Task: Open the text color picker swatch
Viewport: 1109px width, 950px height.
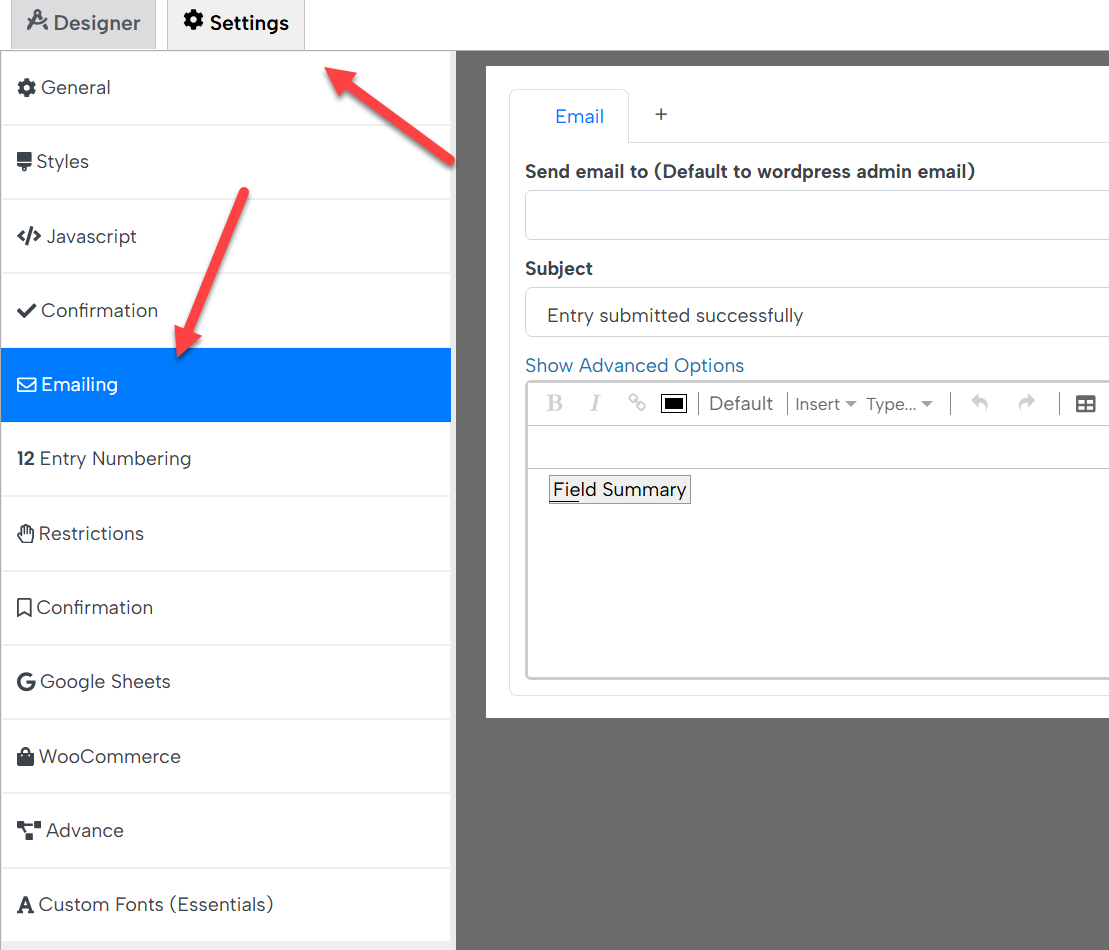Action: tap(673, 403)
